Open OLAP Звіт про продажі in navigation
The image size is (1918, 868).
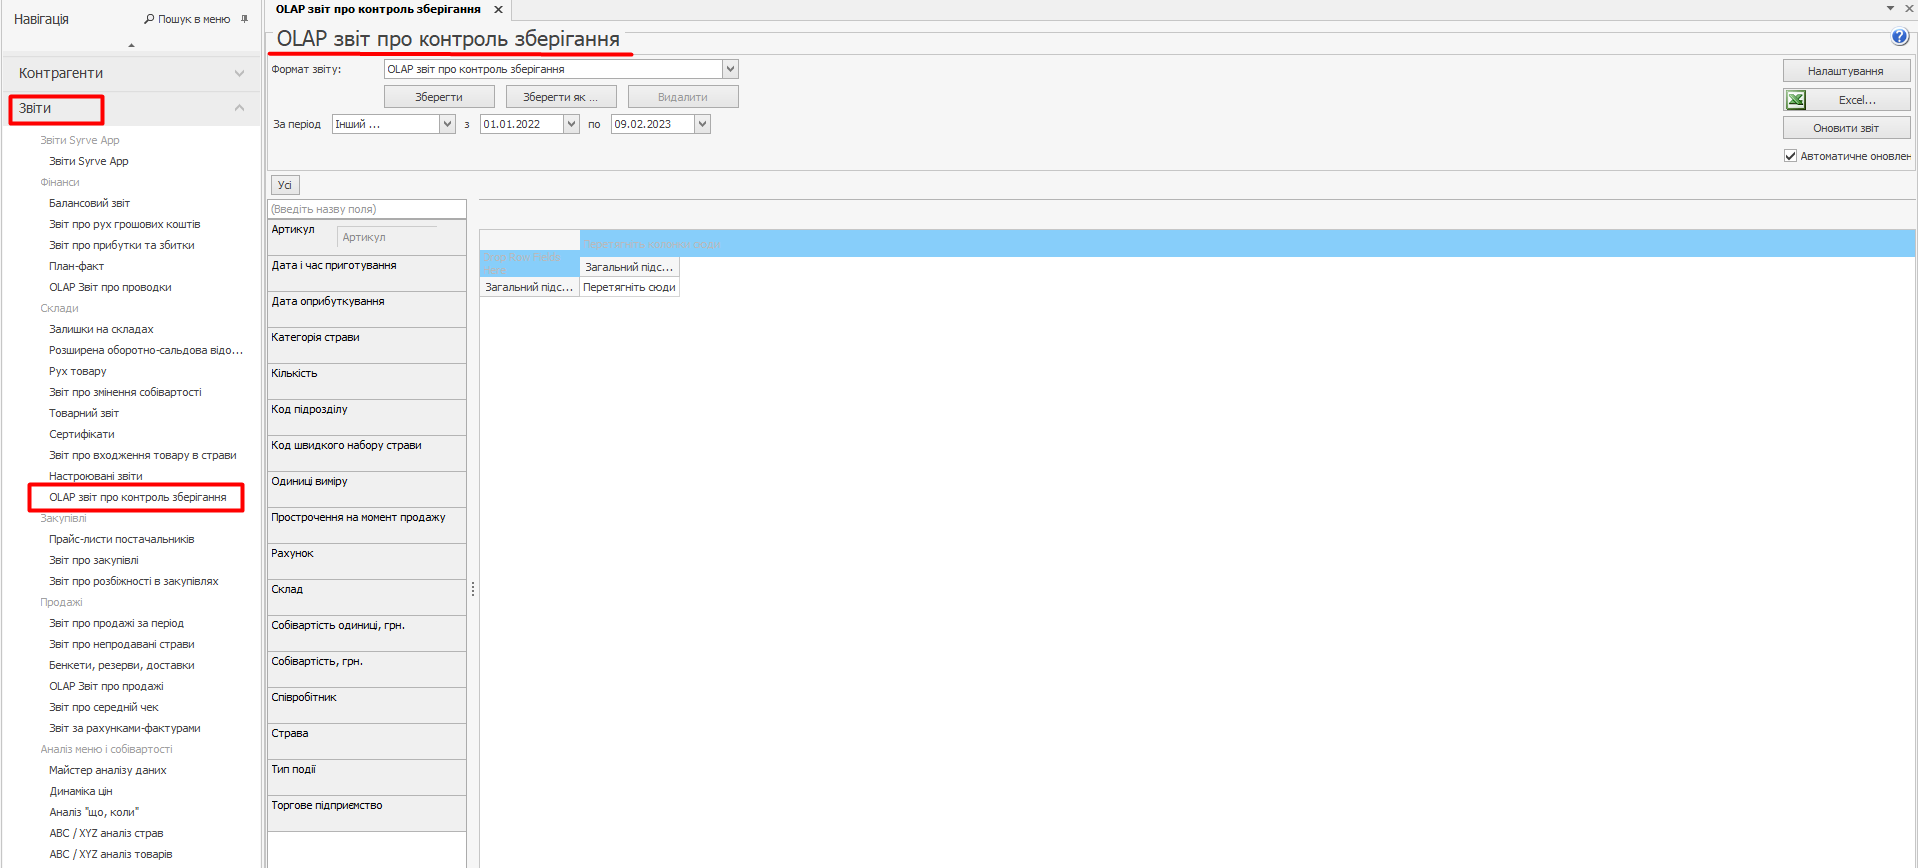[106, 686]
